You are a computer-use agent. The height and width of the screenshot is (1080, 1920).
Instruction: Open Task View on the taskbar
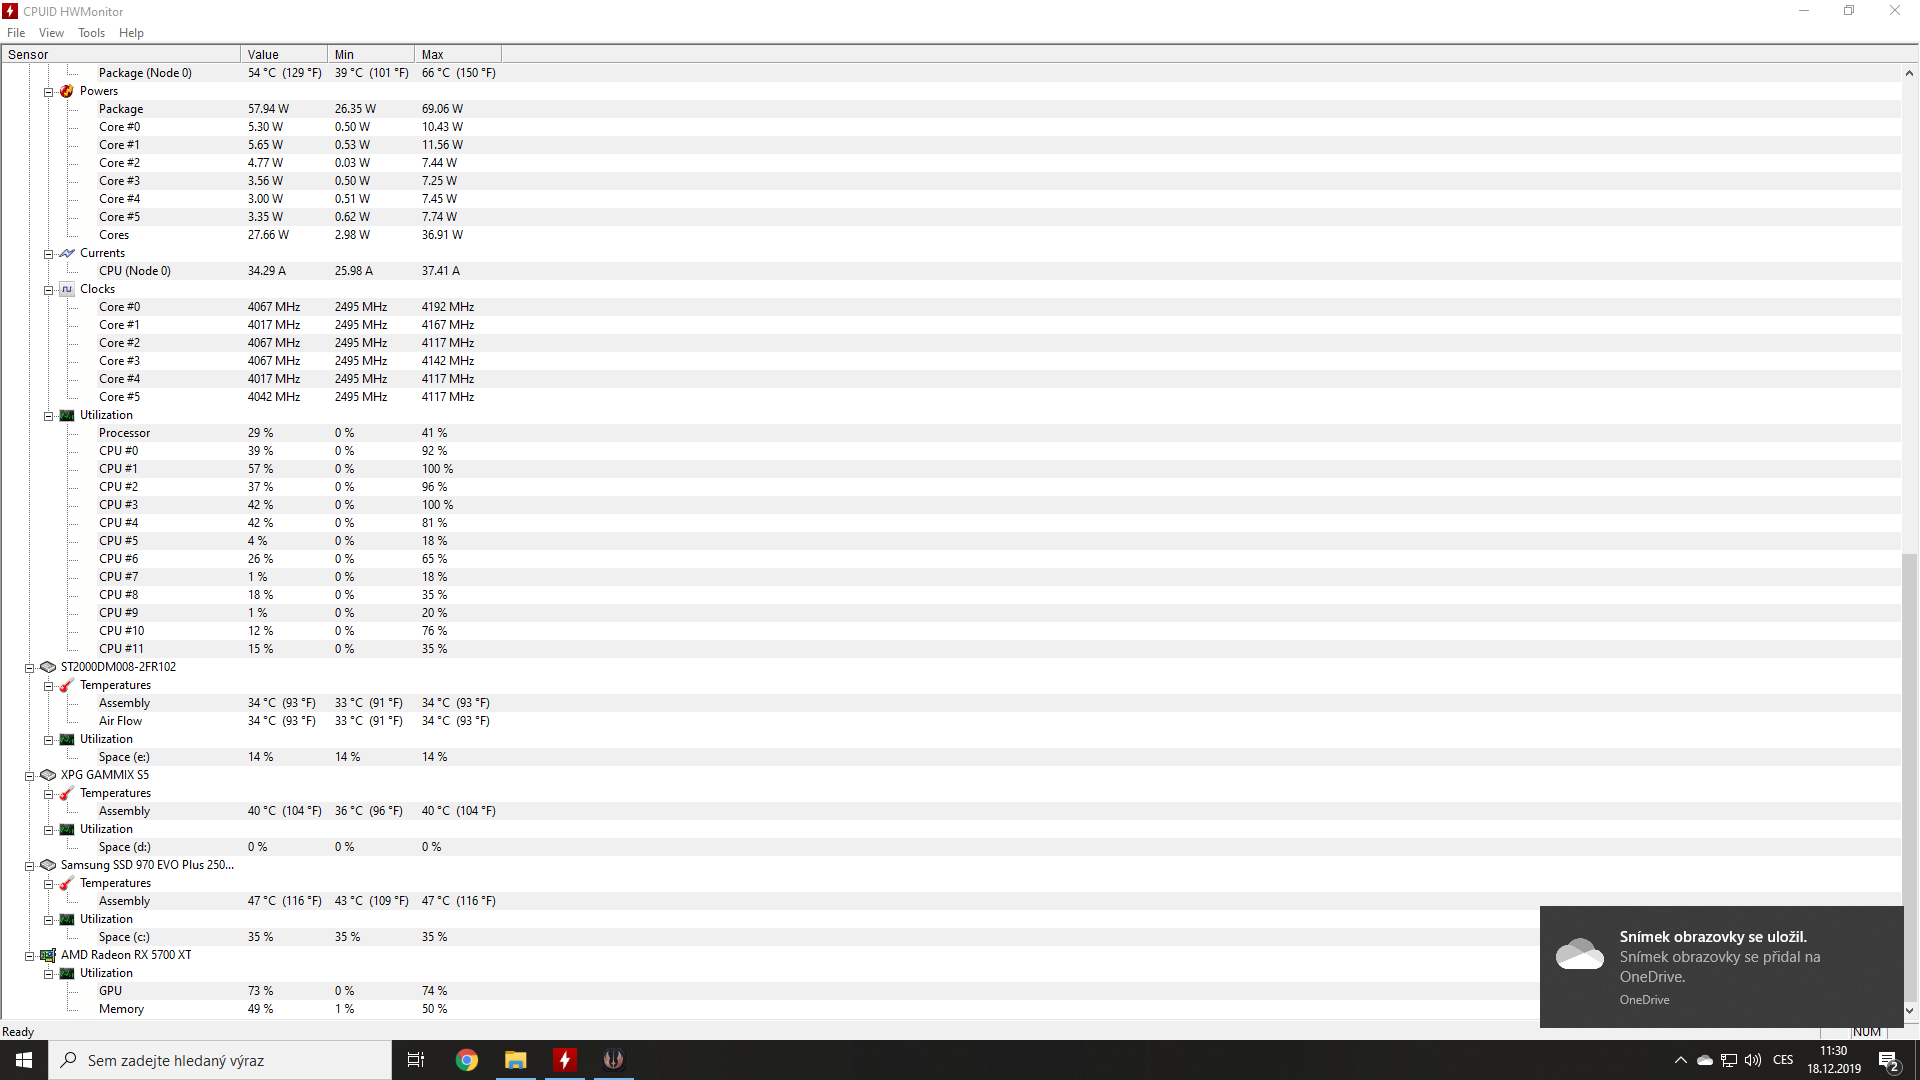(x=416, y=1060)
